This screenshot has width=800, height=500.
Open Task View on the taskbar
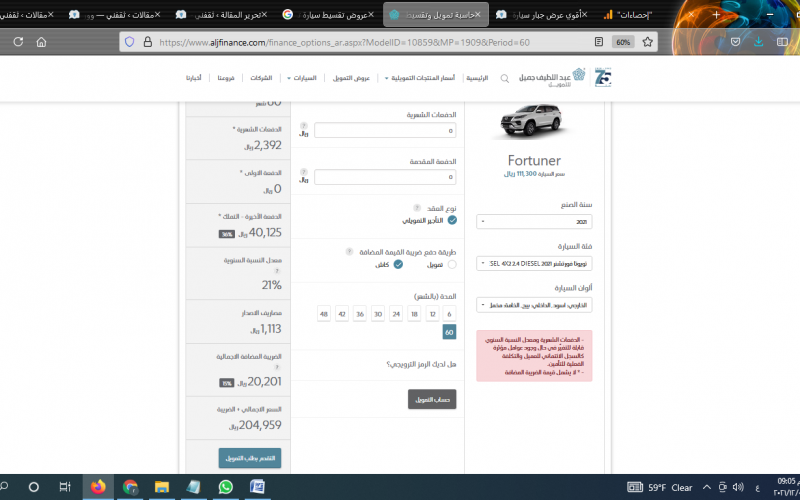pyautogui.click(x=65, y=487)
